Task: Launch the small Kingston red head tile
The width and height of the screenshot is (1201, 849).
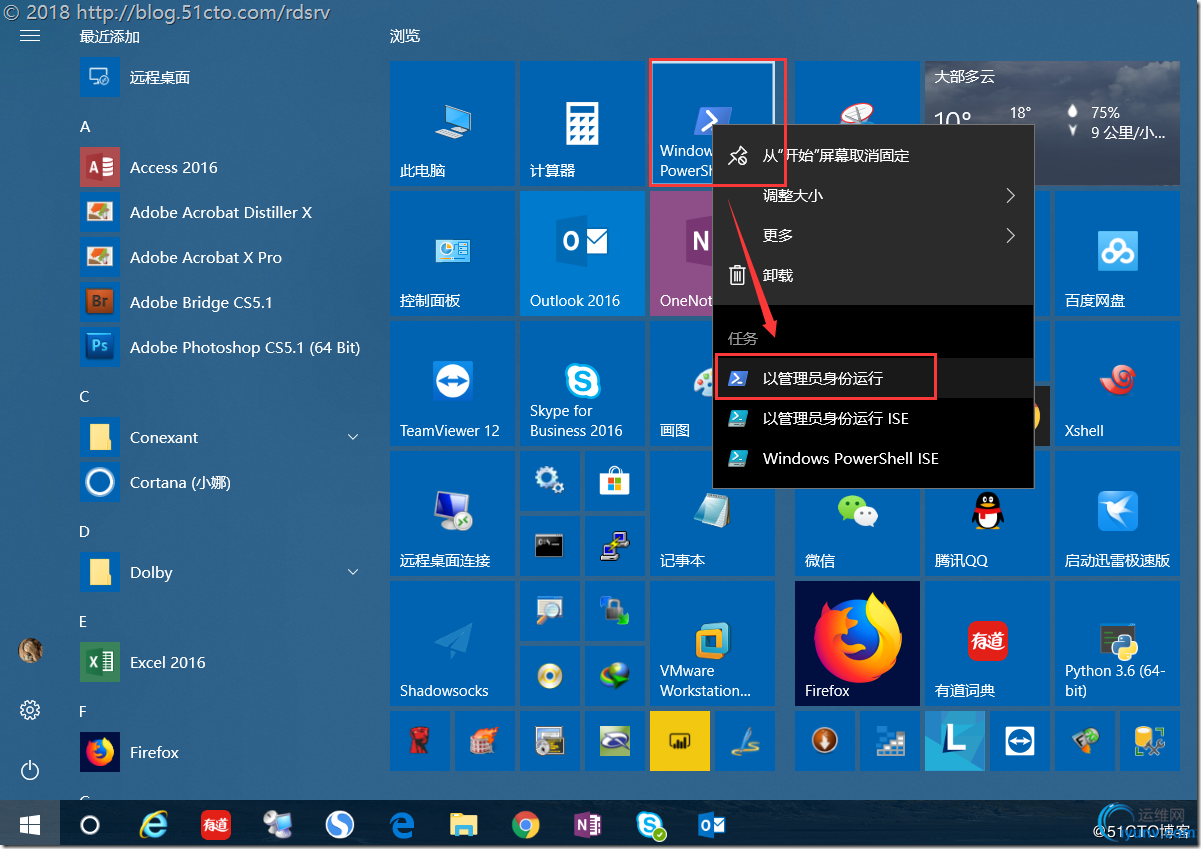Action: (x=420, y=741)
